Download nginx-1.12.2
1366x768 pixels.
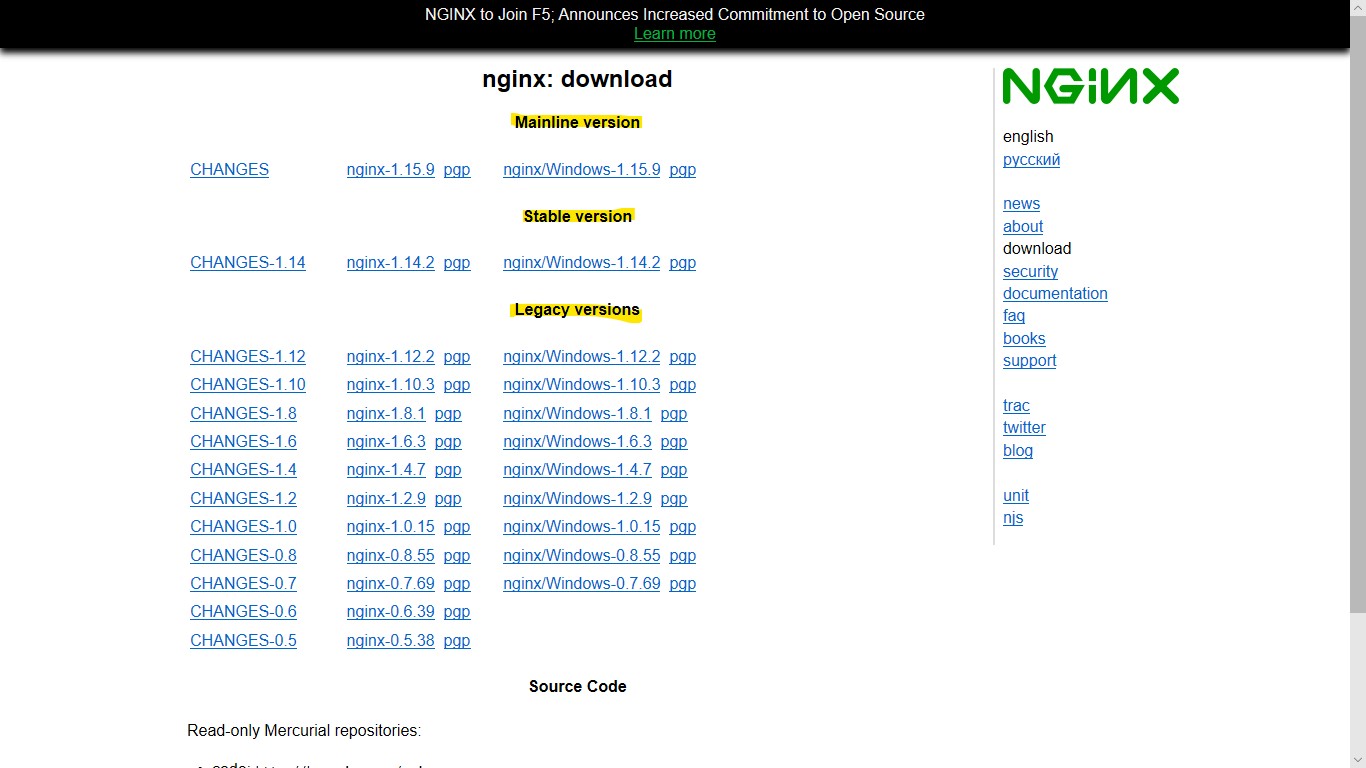click(x=391, y=357)
